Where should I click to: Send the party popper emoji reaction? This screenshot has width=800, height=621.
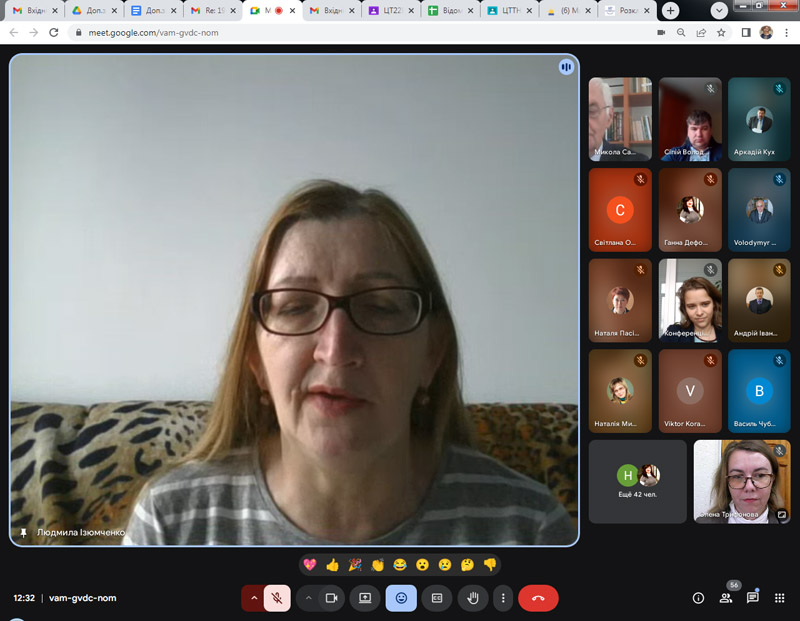pos(355,565)
